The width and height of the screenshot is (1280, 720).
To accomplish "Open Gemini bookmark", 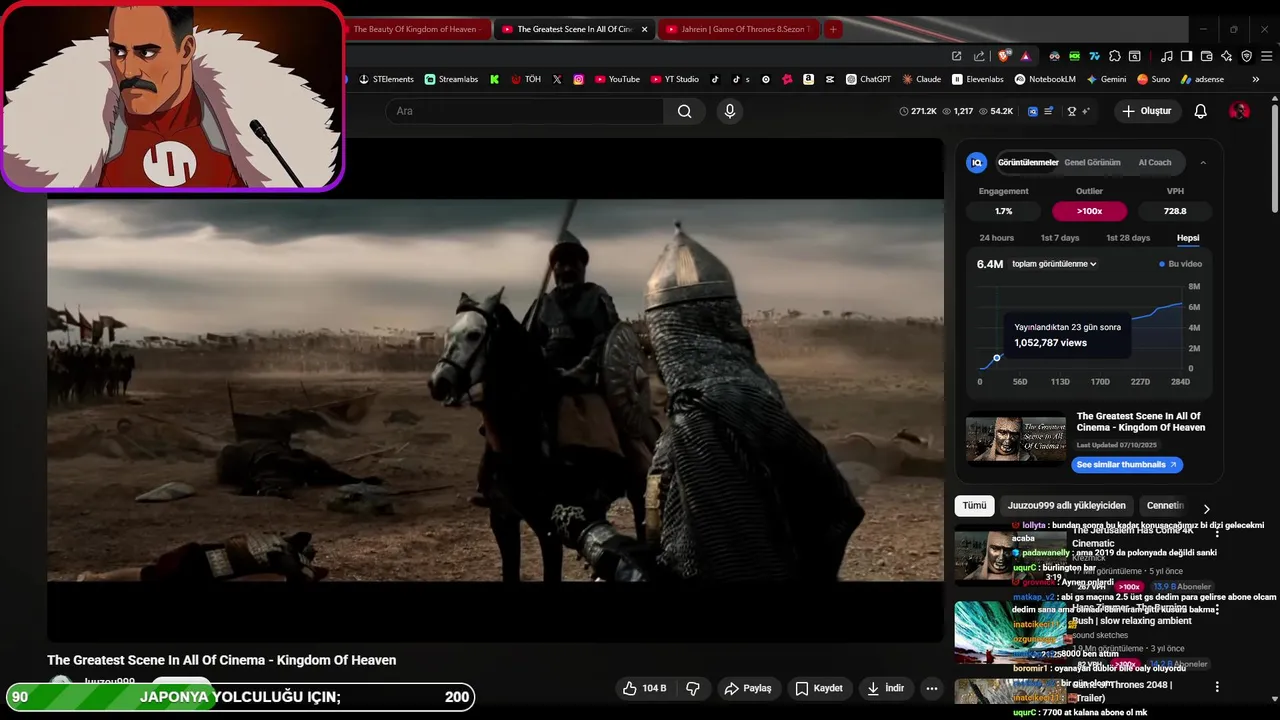I will click(x=1106, y=79).
